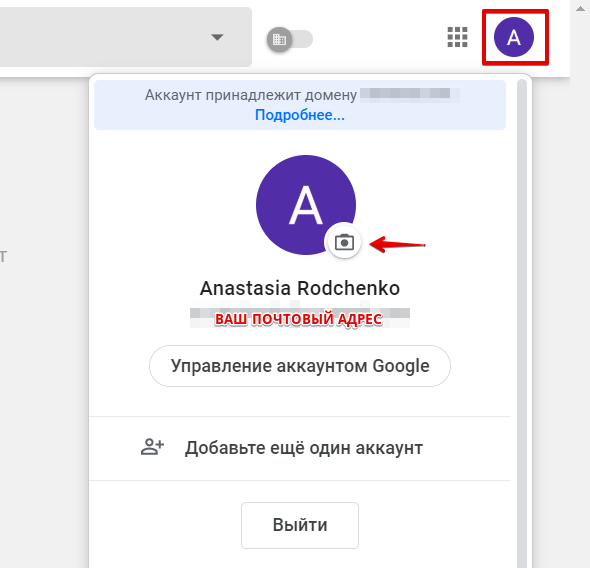Open the Google apps grid launcher
The image size is (590, 568).
click(457, 37)
